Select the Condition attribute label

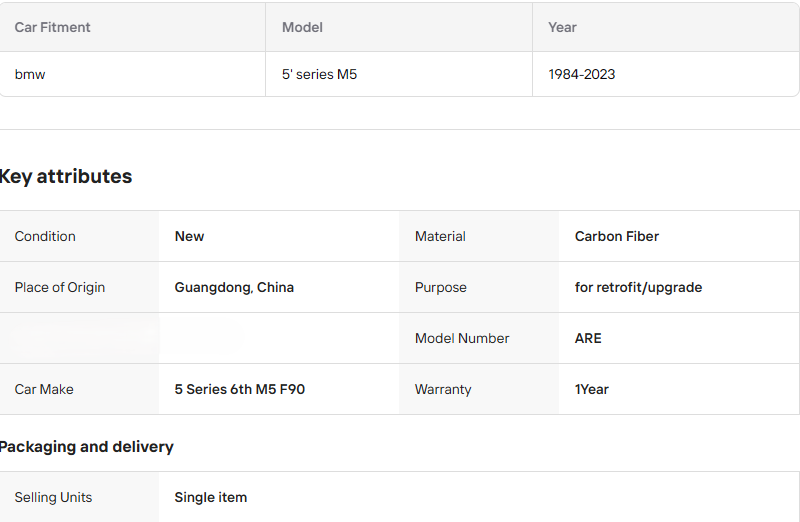[x=45, y=236]
